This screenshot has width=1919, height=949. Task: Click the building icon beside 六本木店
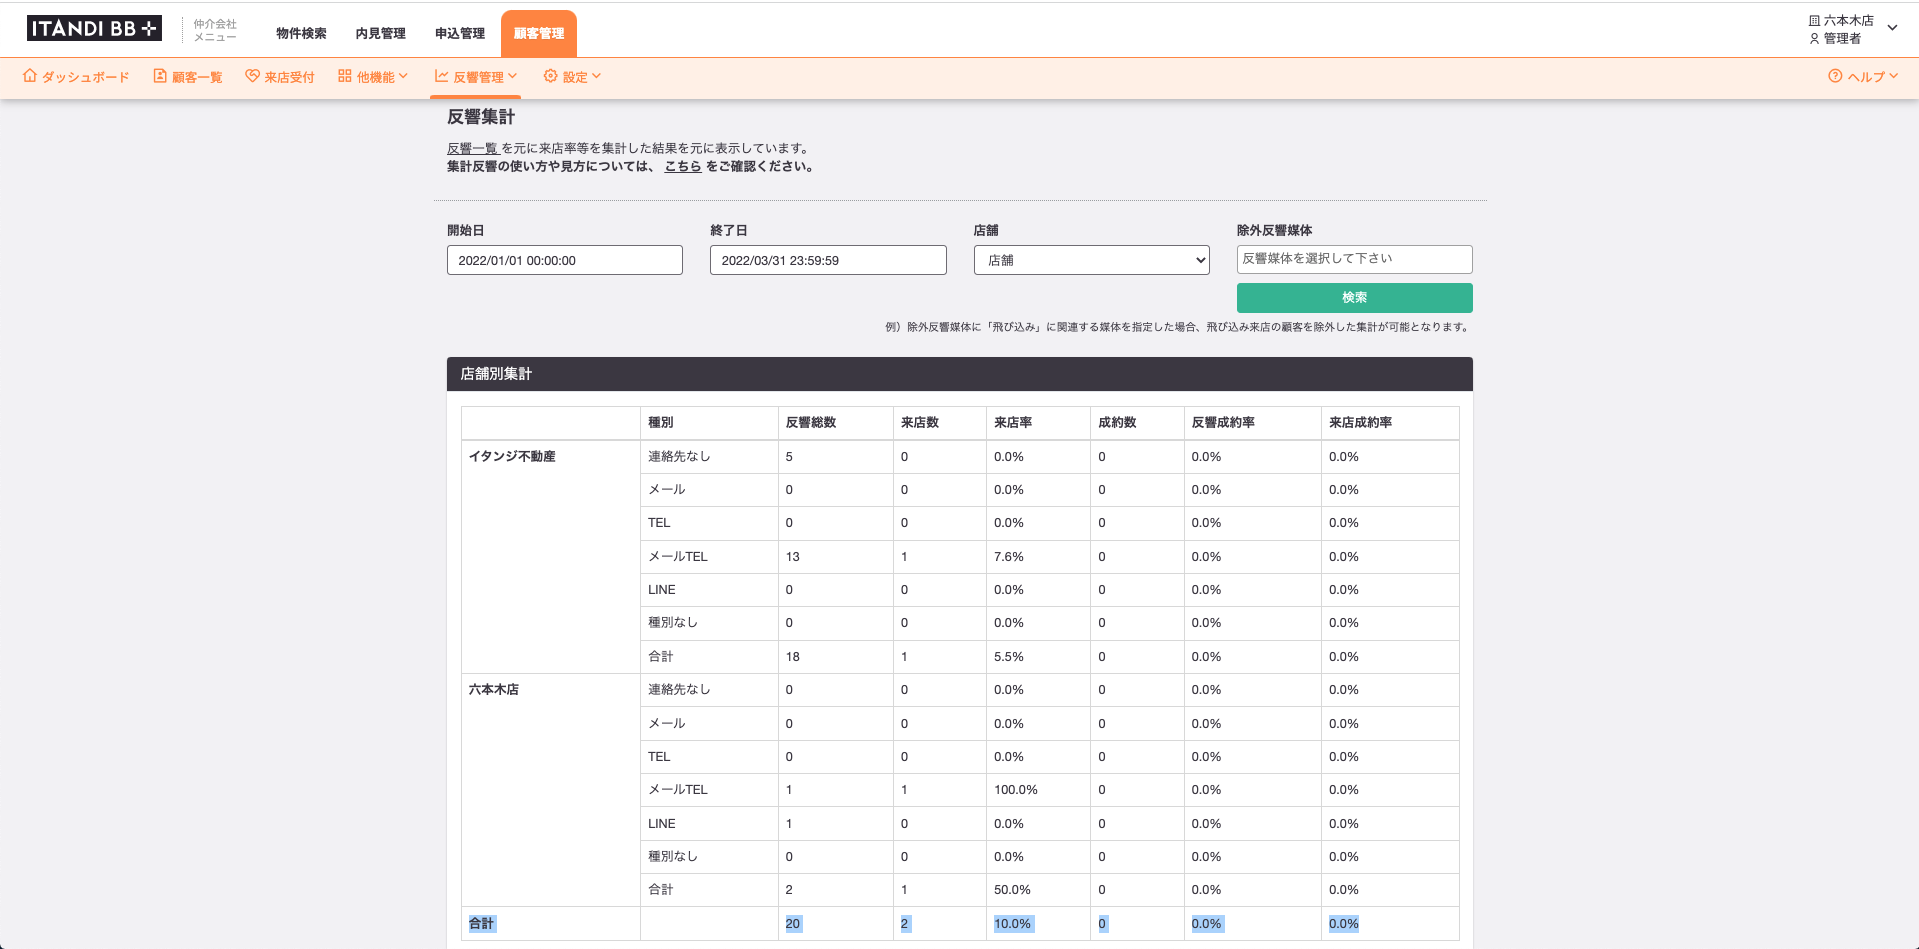point(1814,20)
